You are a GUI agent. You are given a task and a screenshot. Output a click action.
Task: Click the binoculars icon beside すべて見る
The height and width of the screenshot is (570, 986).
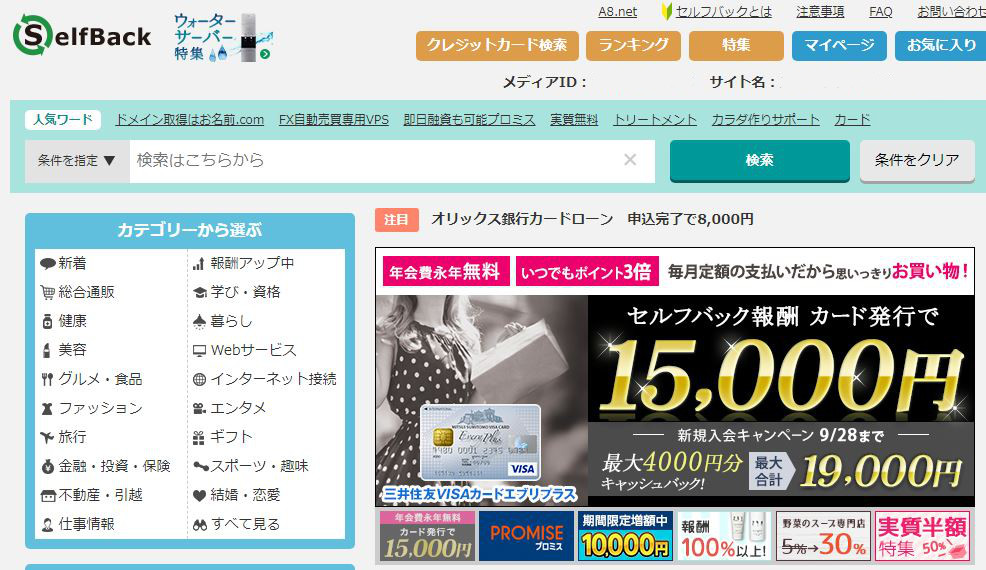(x=200, y=525)
